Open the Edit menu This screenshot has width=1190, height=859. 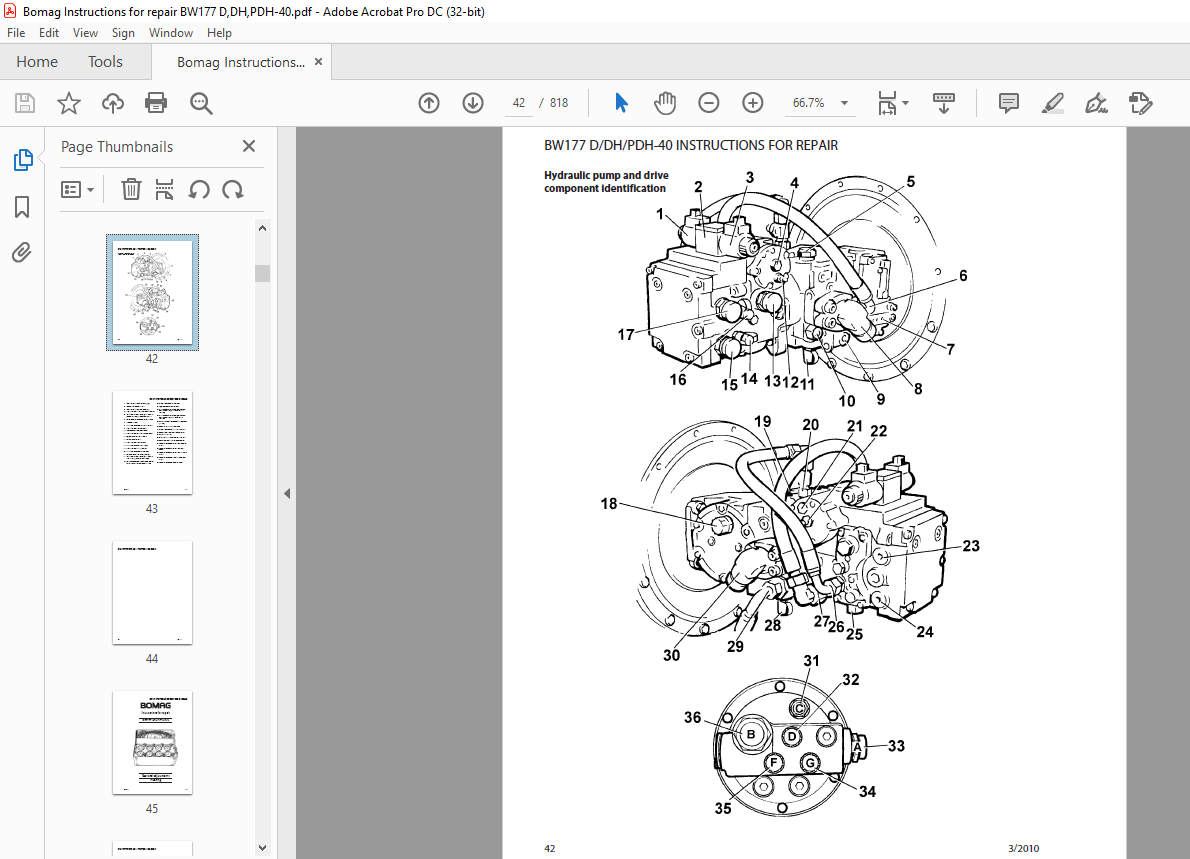[x=49, y=33]
